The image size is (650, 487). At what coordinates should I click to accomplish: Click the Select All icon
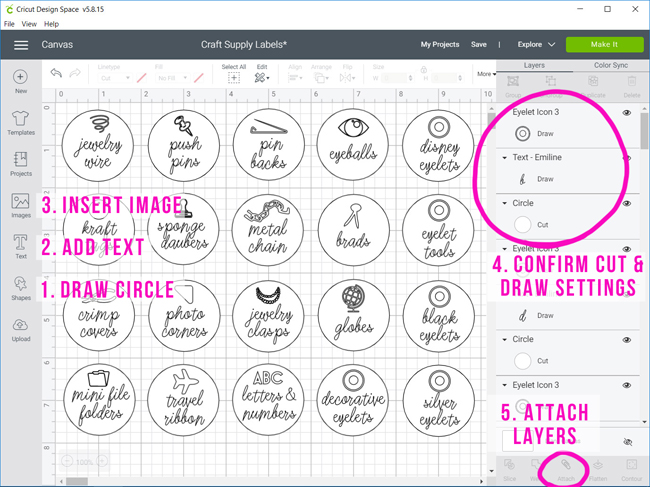[x=234, y=78]
